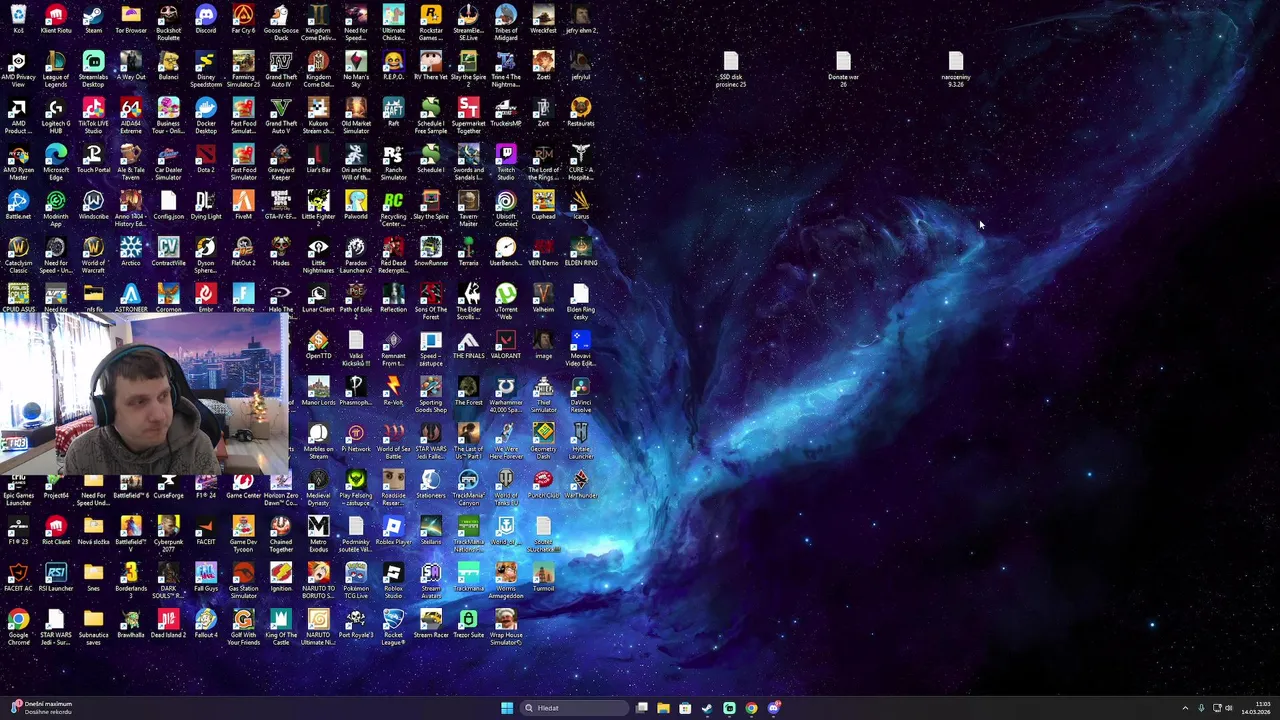Viewport: 1280px width, 720px height.
Task: Select the Tor Browser icon
Action: 131,19
